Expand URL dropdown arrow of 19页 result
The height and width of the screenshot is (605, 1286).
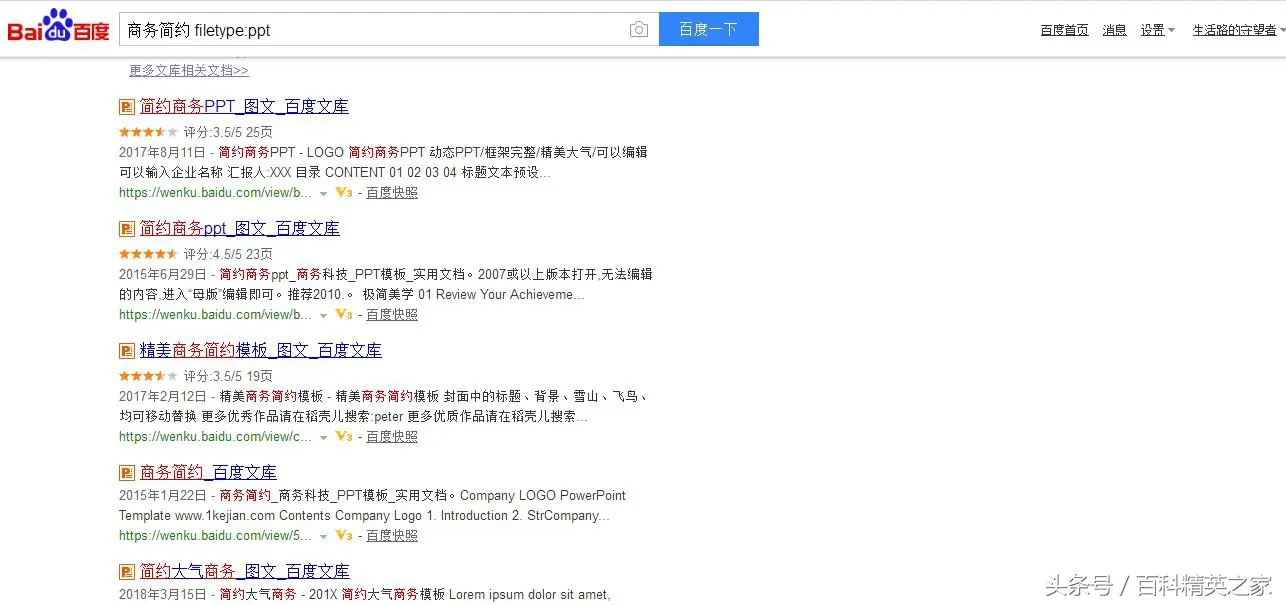pos(323,438)
